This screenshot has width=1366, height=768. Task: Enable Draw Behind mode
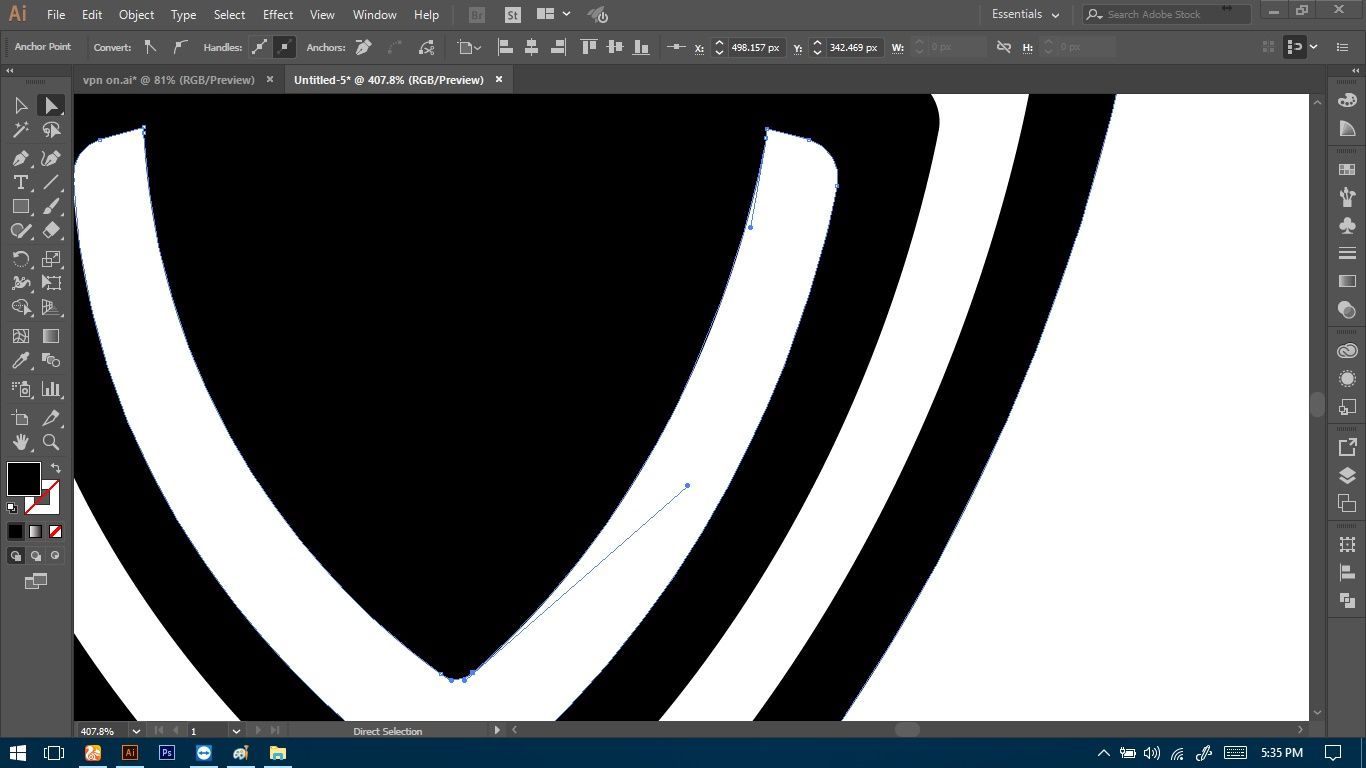pyautogui.click(x=36, y=556)
